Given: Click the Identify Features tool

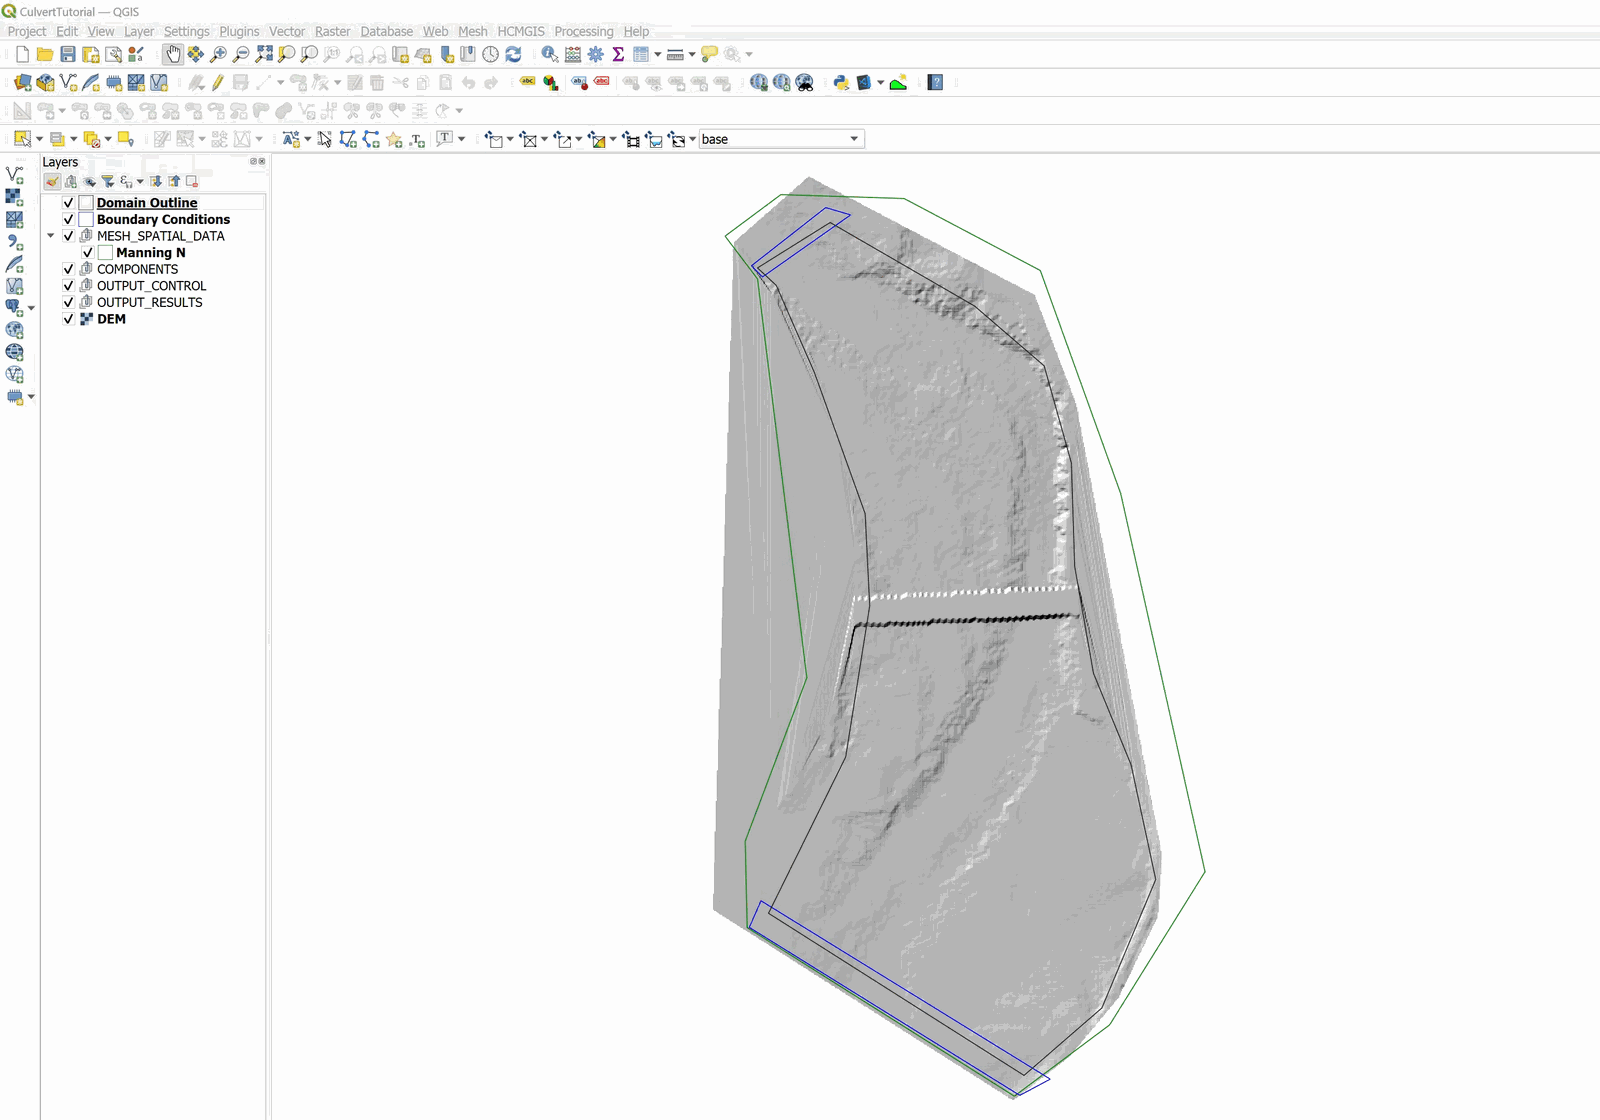Looking at the screenshot, I should 550,54.
